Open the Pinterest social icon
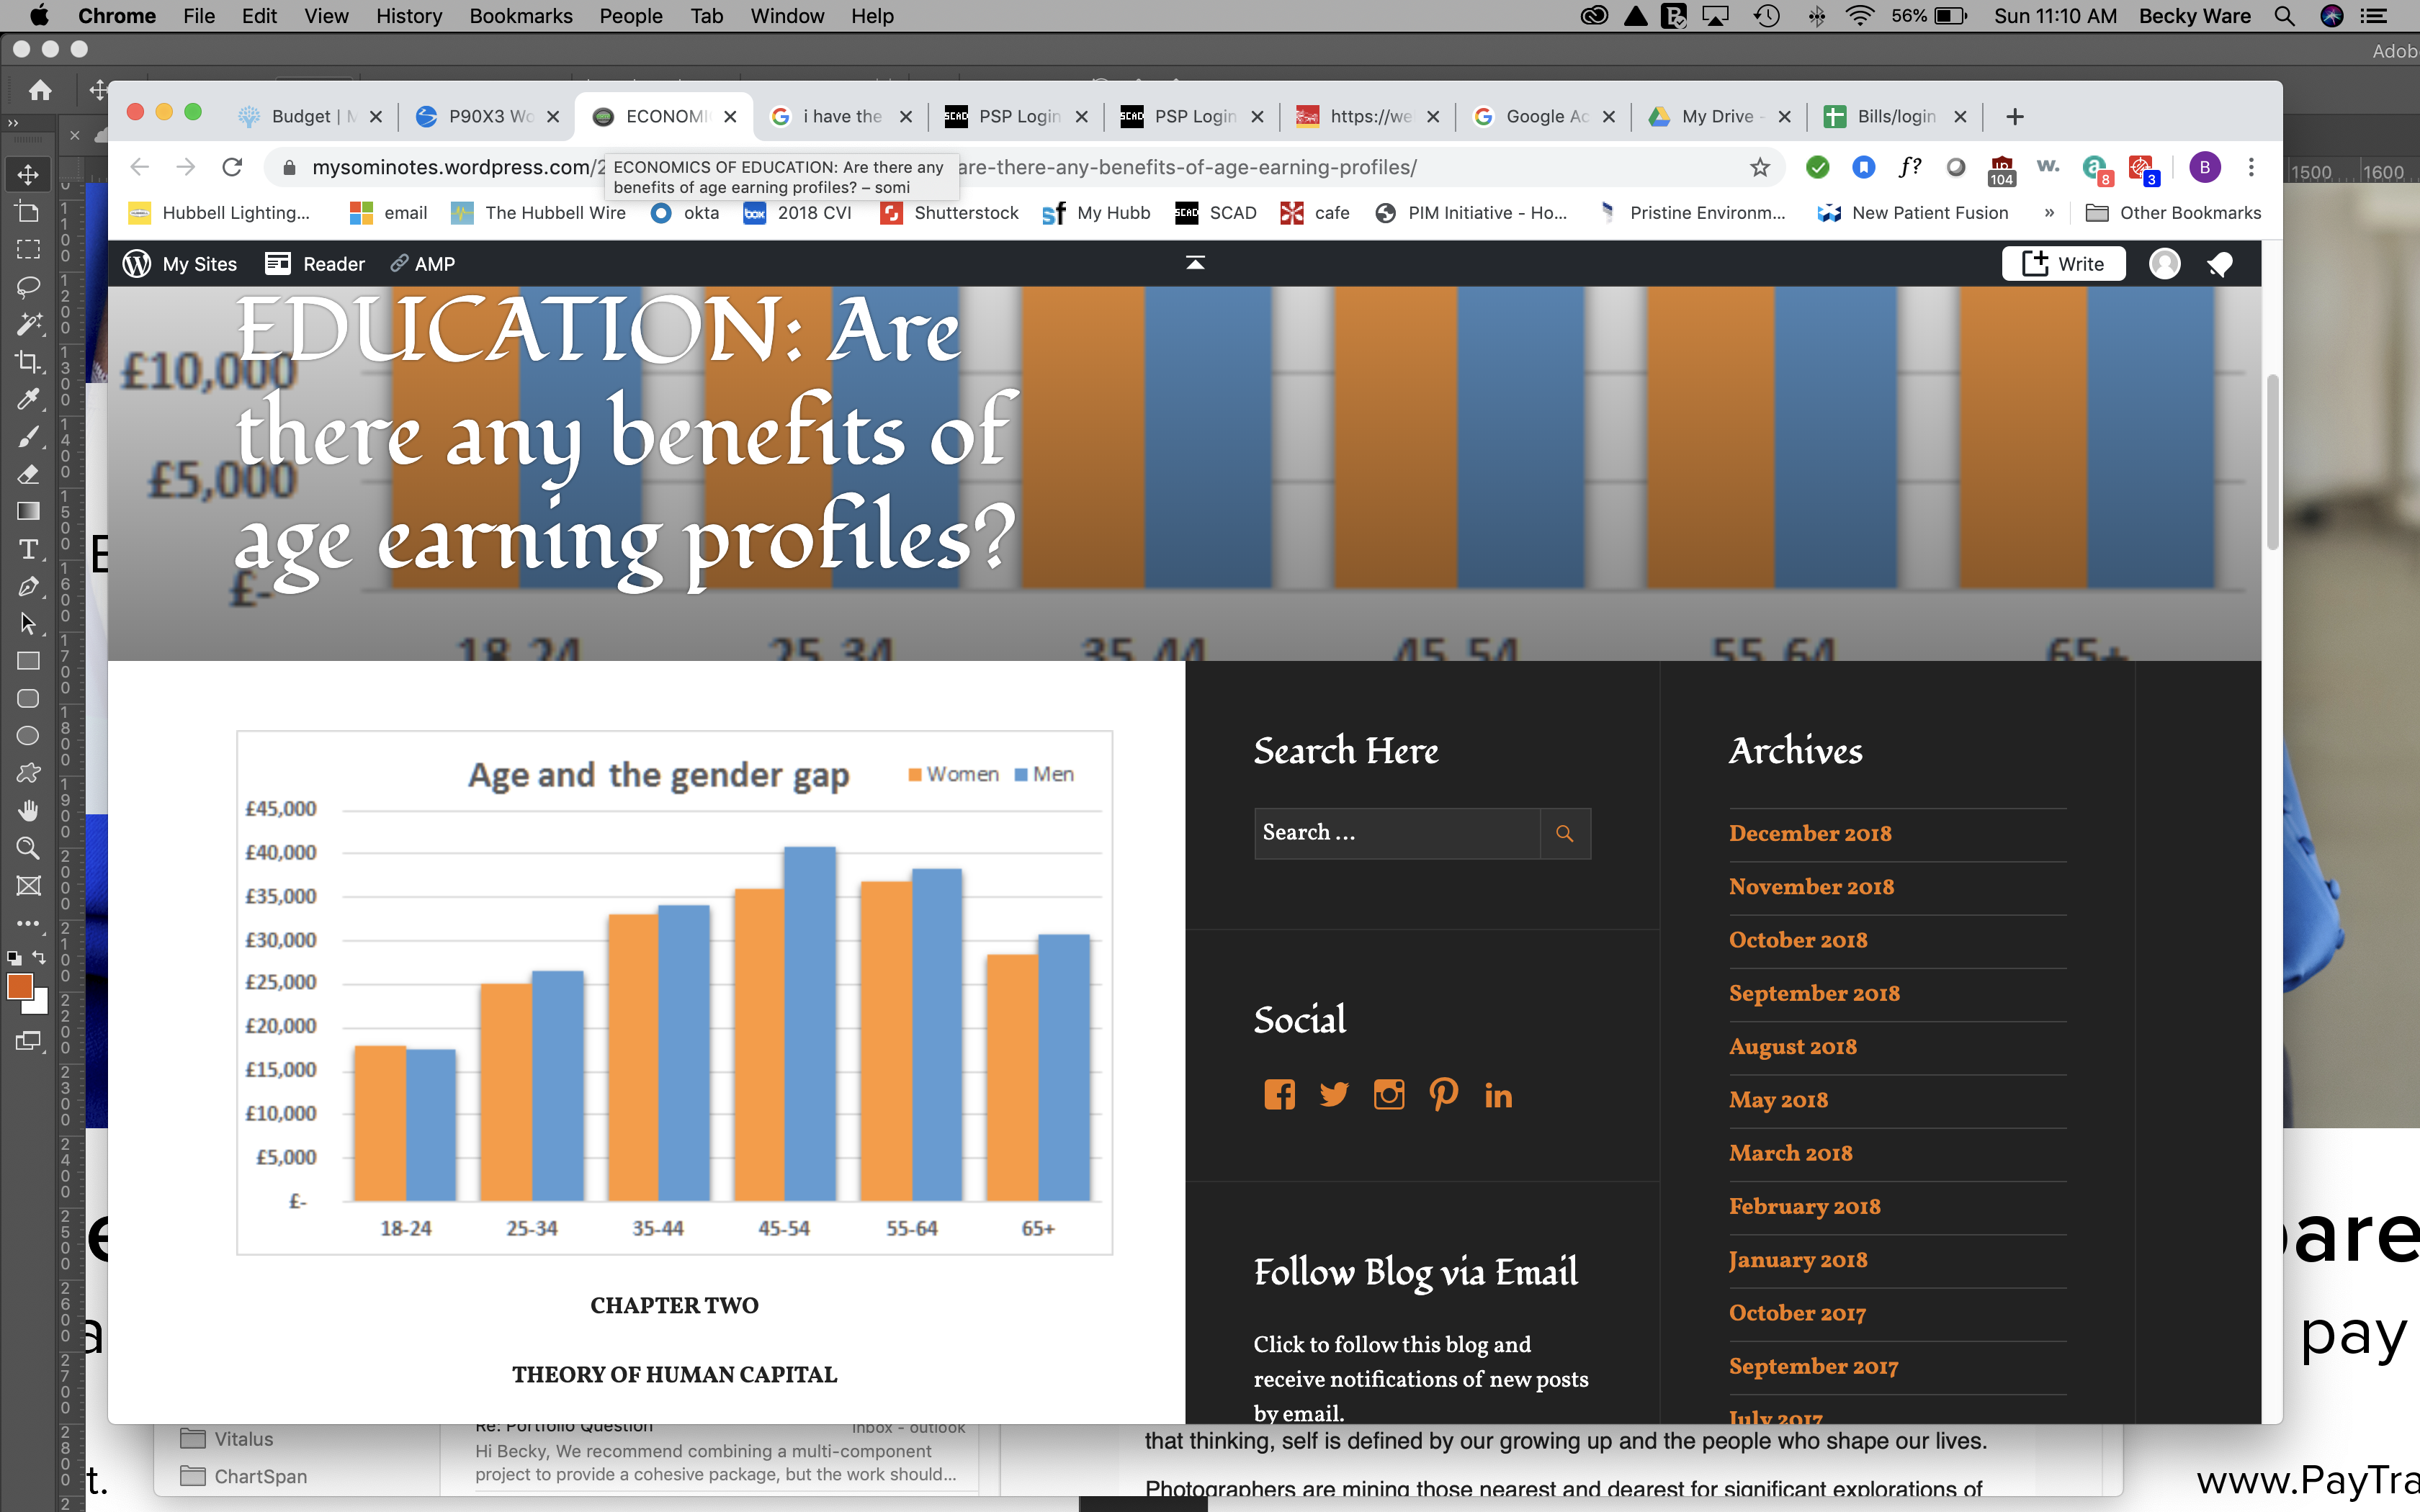Image resolution: width=2420 pixels, height=1512 pixels. (1443, 1095)
